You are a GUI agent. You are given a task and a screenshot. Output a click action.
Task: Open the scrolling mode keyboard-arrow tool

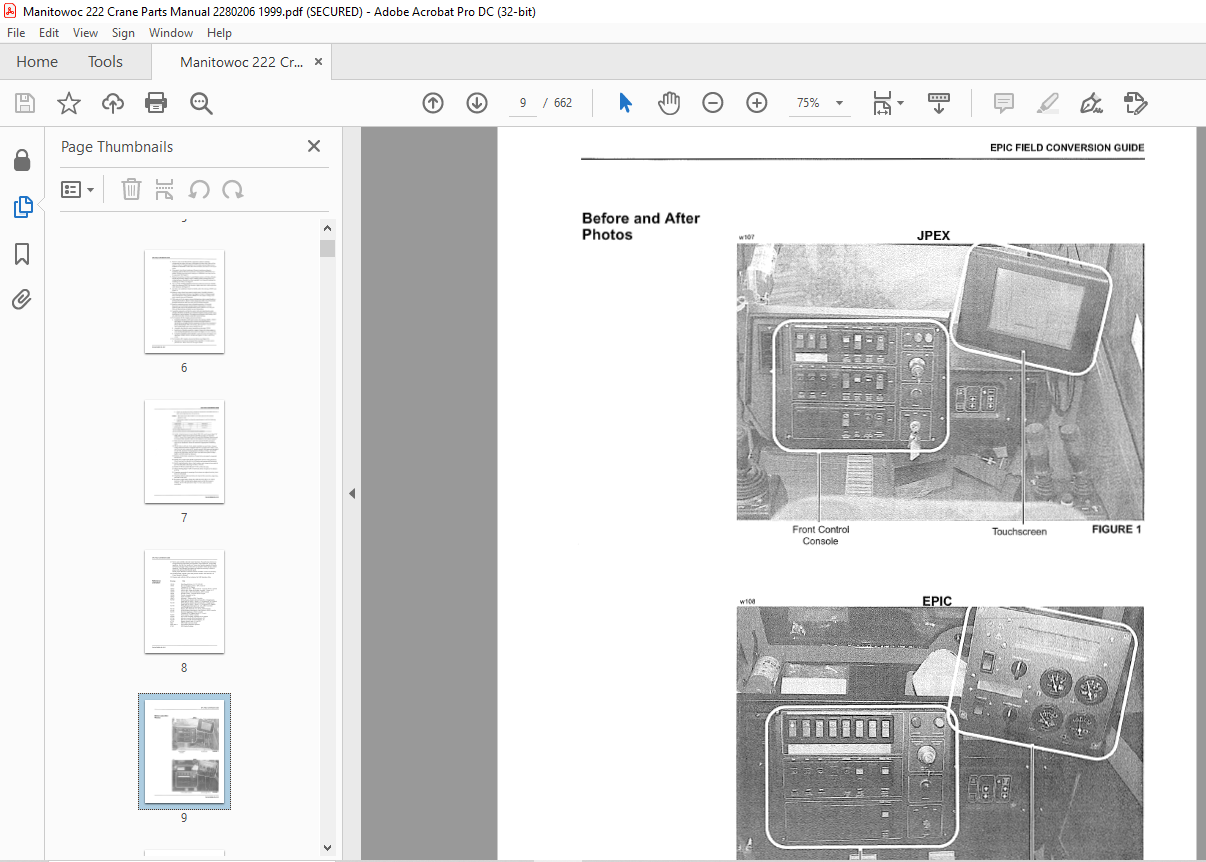(x=939, y=103)
